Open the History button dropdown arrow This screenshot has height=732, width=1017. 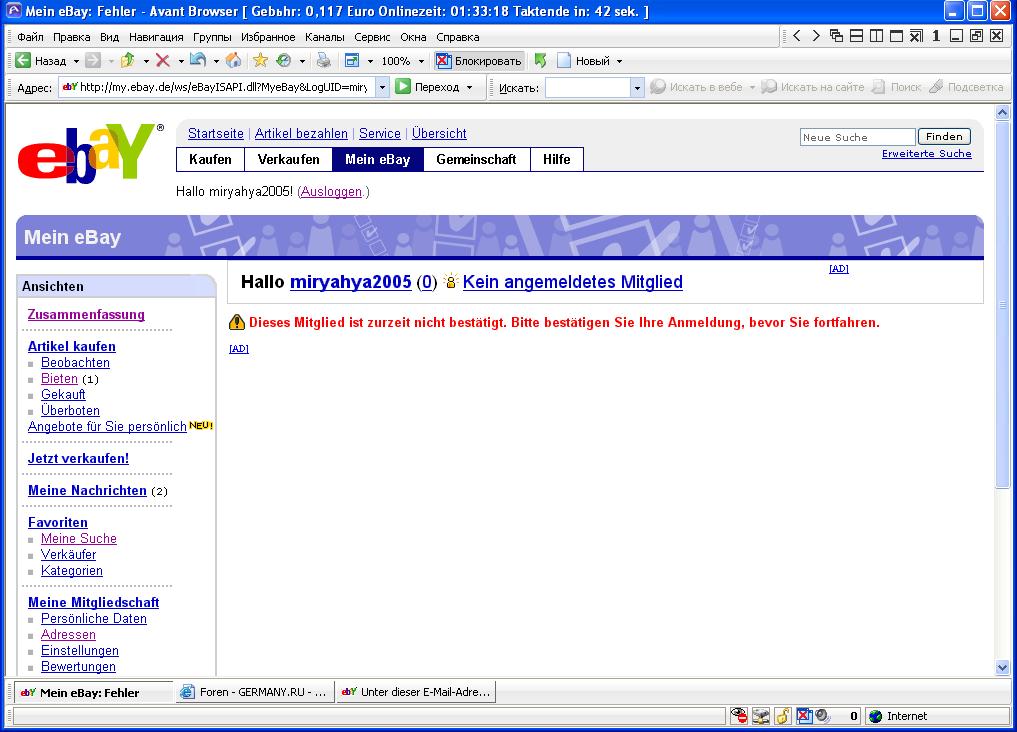point(302,61)
